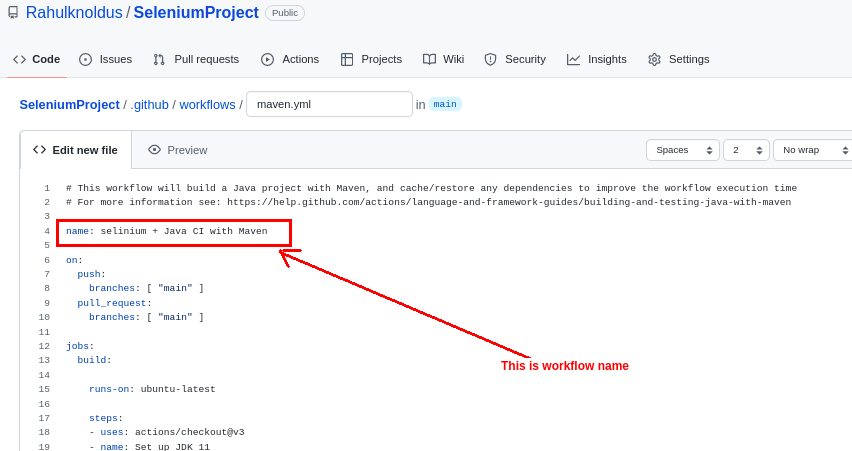
Task: Switch to the Actions tab
Action: (x=290, y=59)
